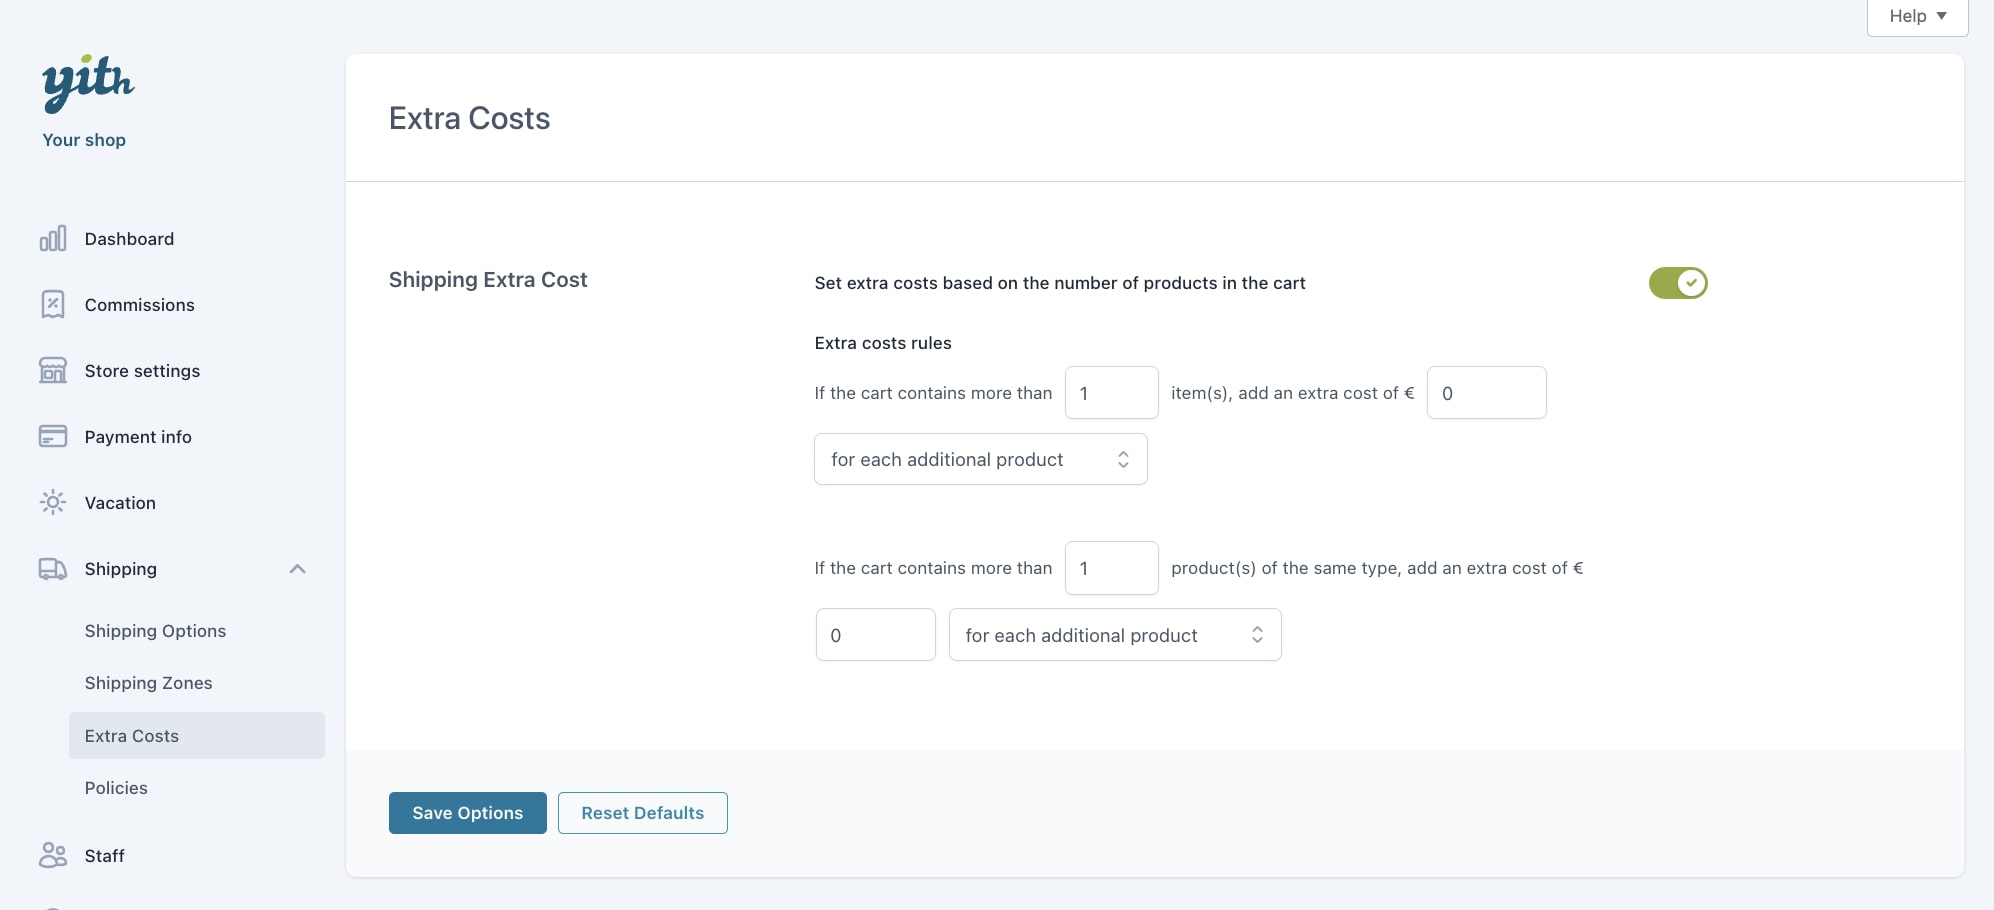The image size is (1994, 910).
Task: Click the YITH logo
Action: 87,82
